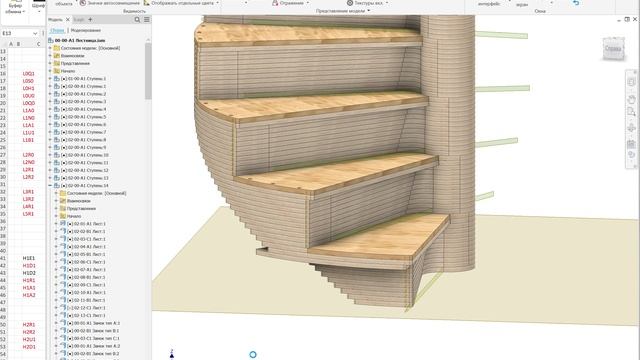This screenshot has width=640, height=360.
Task: Expand 02-12-C1 Лист:1 node
Action: pyautogui.click(x=56, y=308)
